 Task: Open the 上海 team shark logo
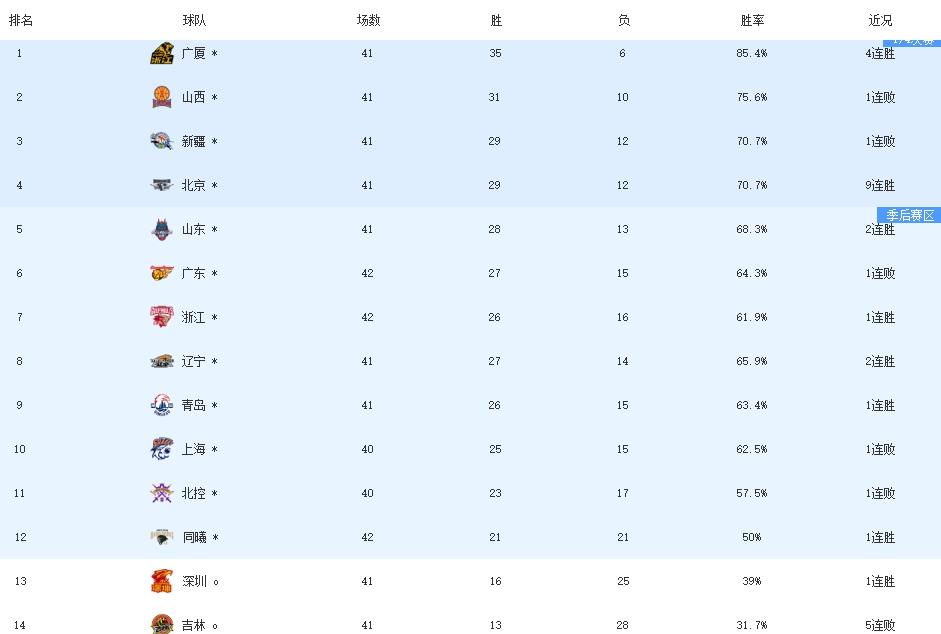[162, 449]
